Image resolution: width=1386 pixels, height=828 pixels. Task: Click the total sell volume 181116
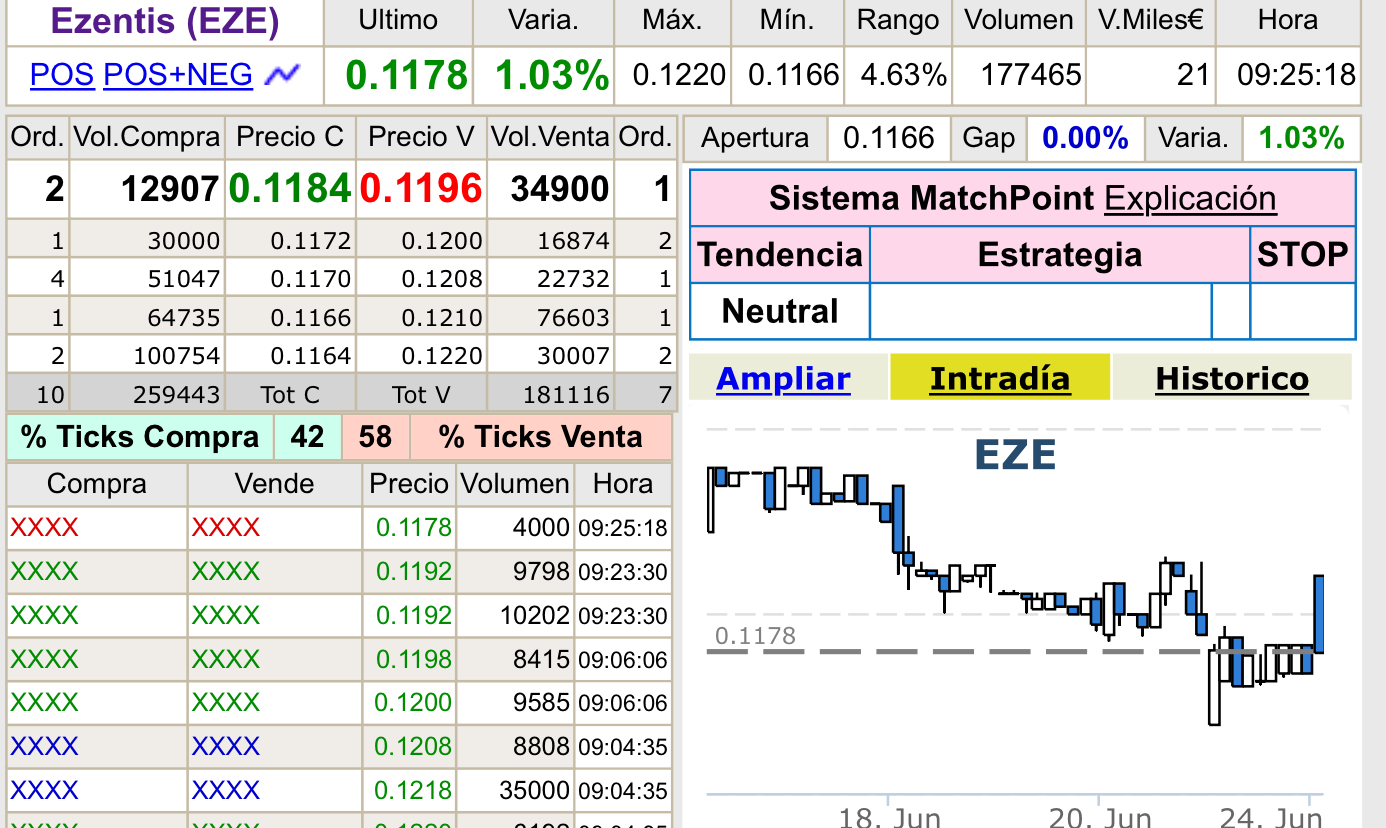(566, 395)
